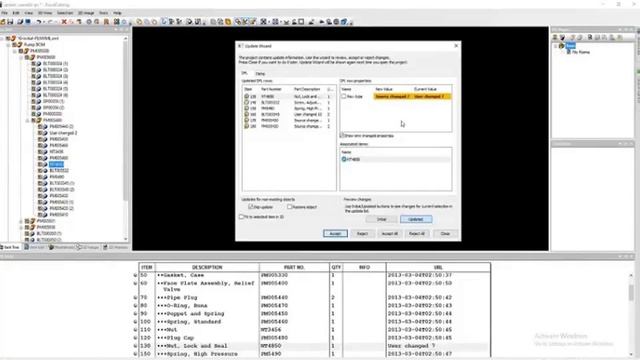
Task: Click the Reject button
Action: (x=362, y=233)
